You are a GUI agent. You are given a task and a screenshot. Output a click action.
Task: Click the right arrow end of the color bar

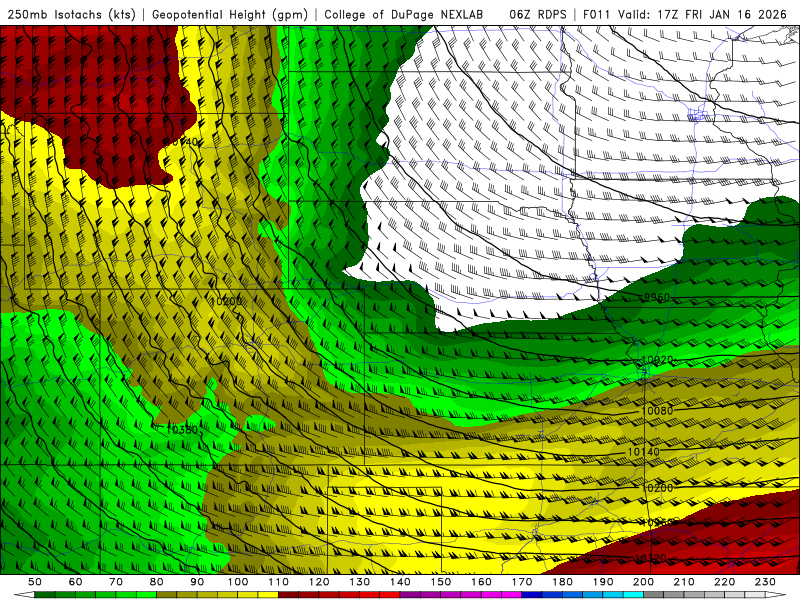click(x=776, y=595)
